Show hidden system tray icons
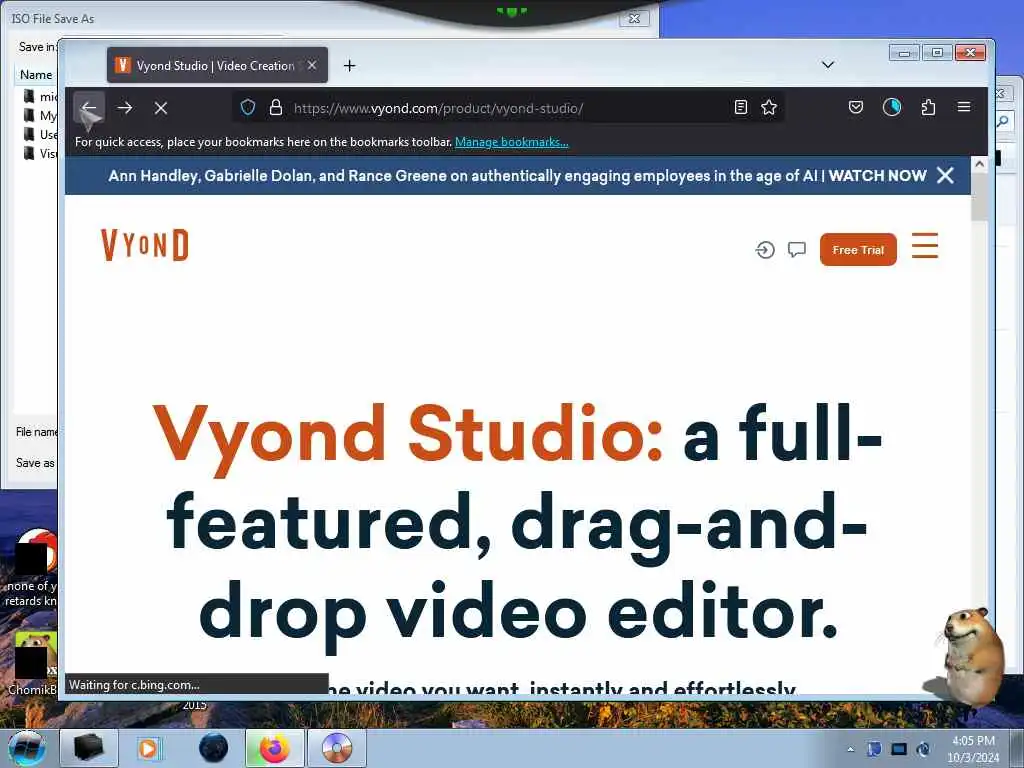This screenshot has height=768, width=1024. click(x=850, y=750)
